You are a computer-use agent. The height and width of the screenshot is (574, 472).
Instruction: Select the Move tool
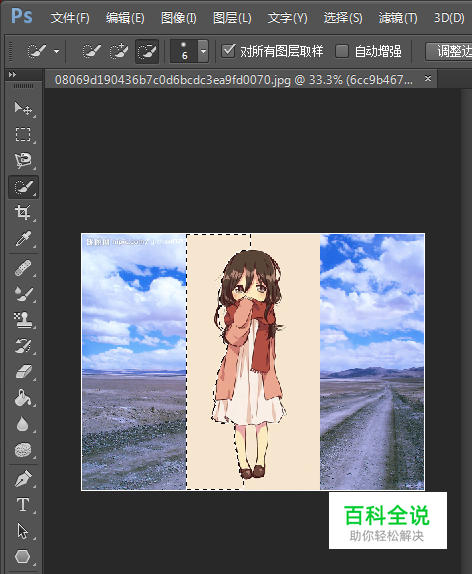point(23,108)
